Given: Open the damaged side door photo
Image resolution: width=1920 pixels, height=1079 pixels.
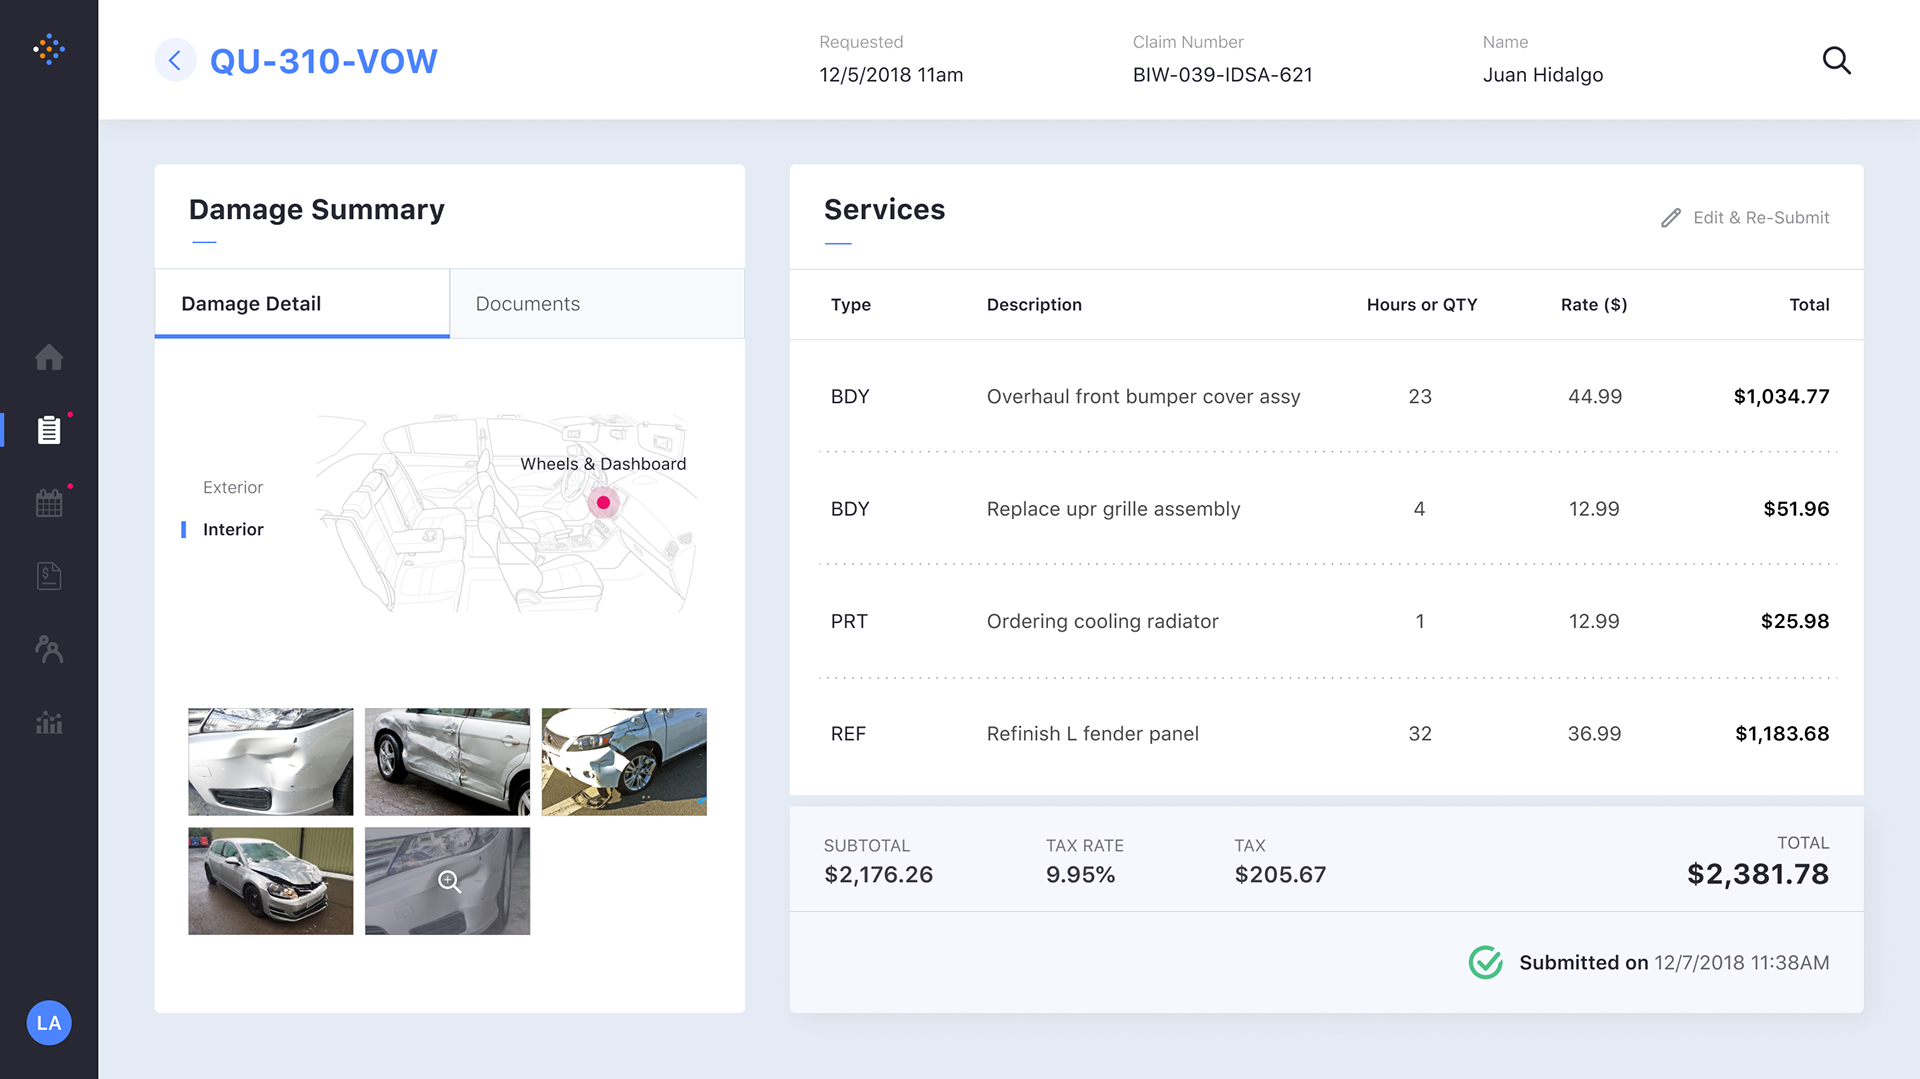Looking at the screenshot, I should (x=447, y=762).
